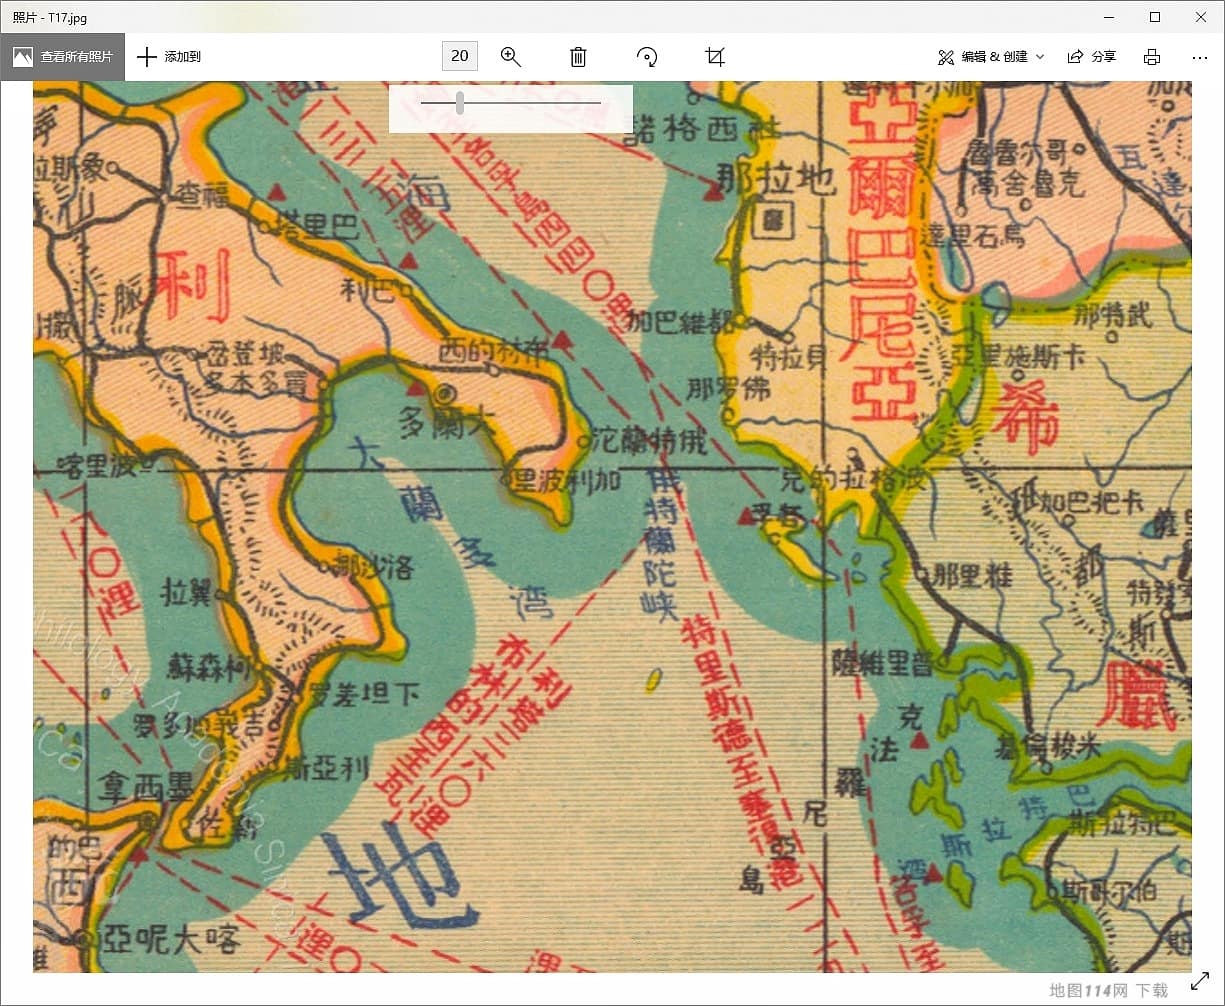
Task: Expand the 编辑 & 创建 dropdown
Action: (991, 57)
